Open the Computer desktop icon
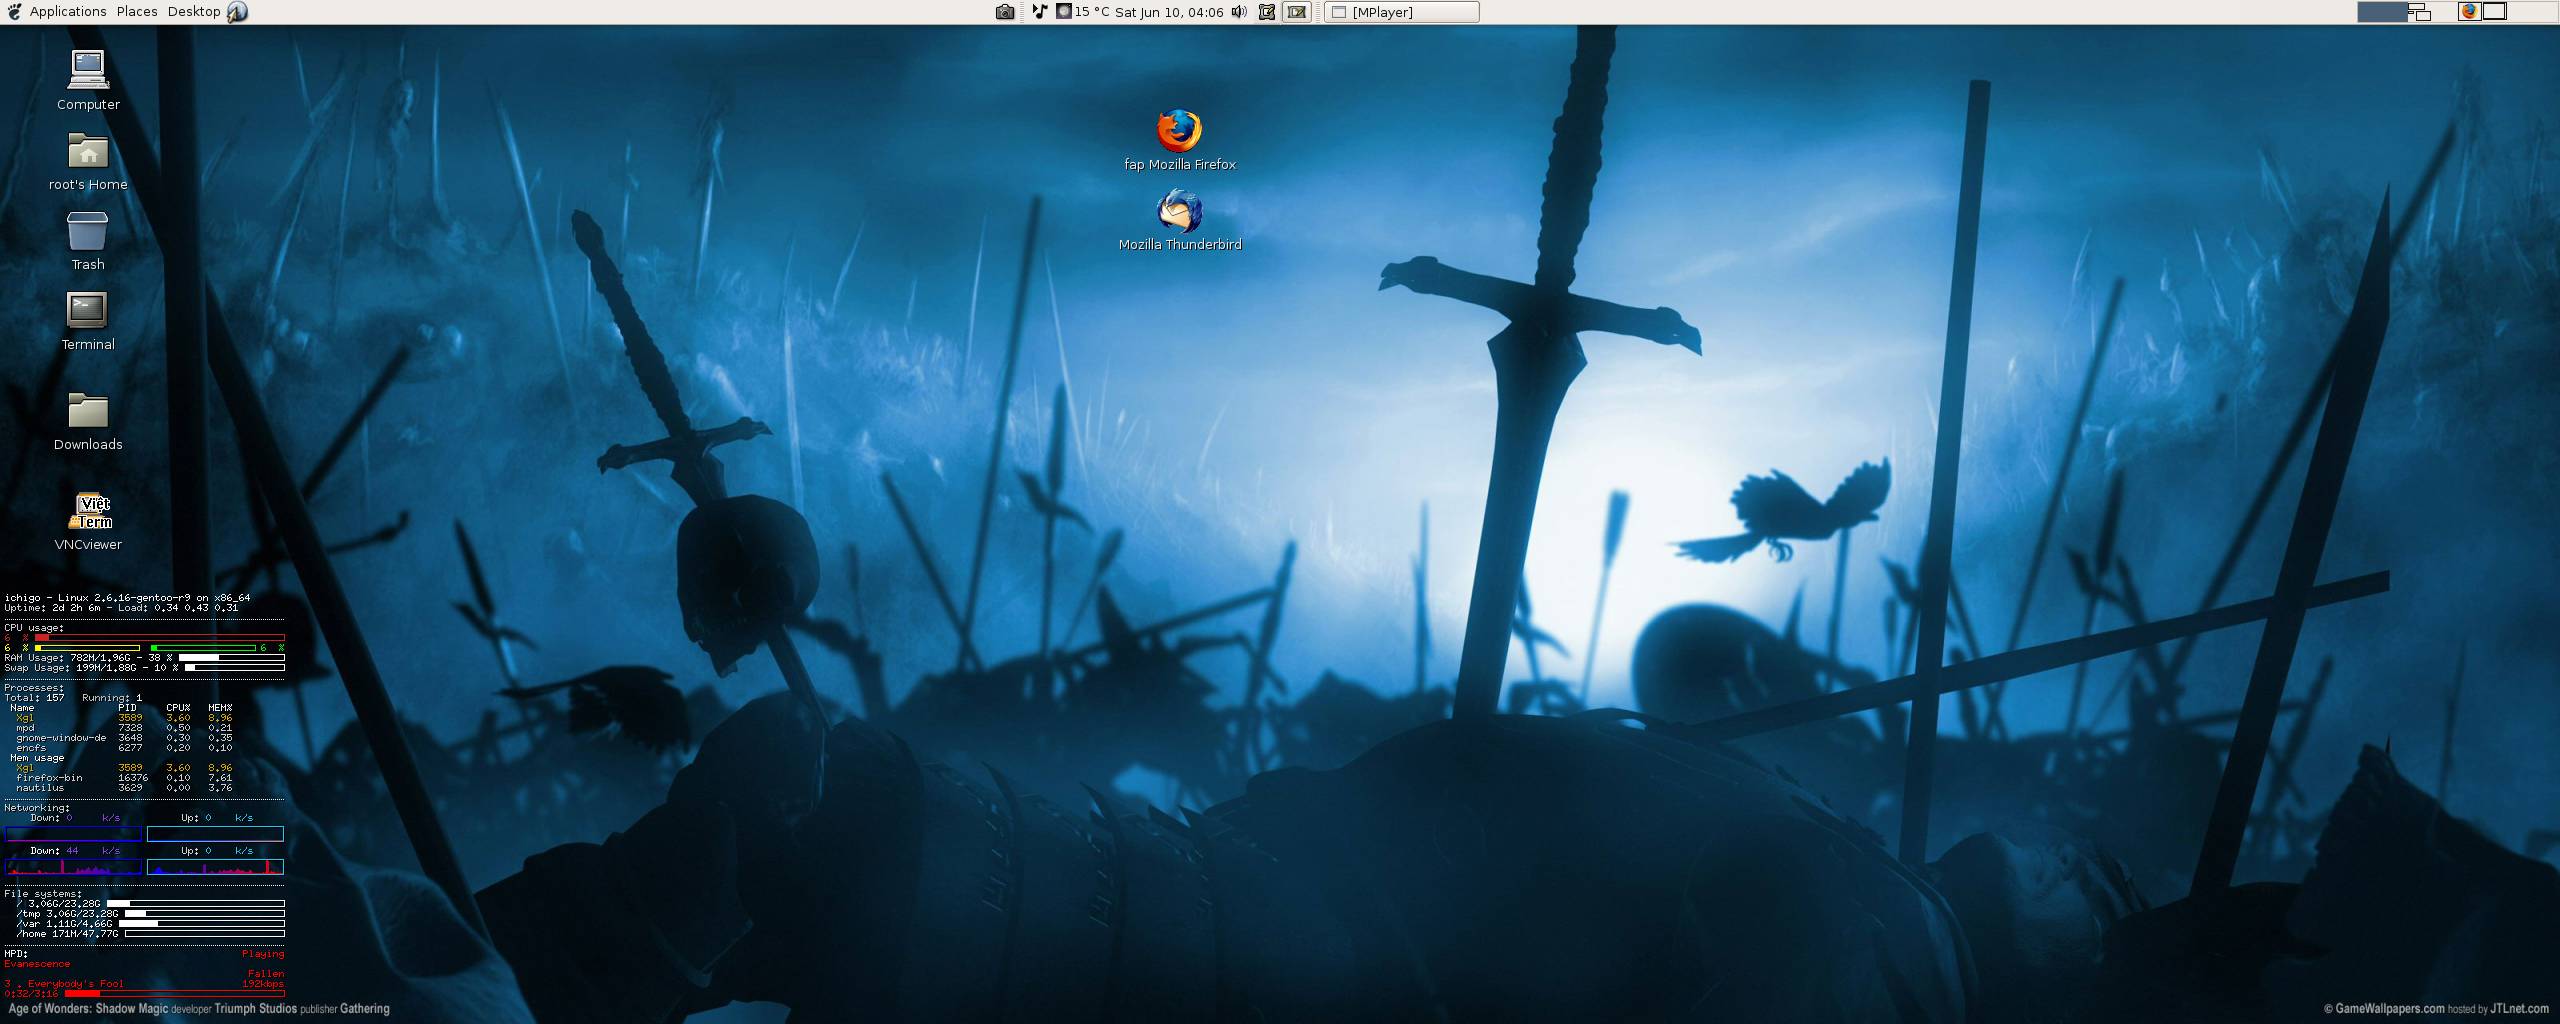Image resolution: width=2560 pixels, height=1024 pixels. point(88,80)
